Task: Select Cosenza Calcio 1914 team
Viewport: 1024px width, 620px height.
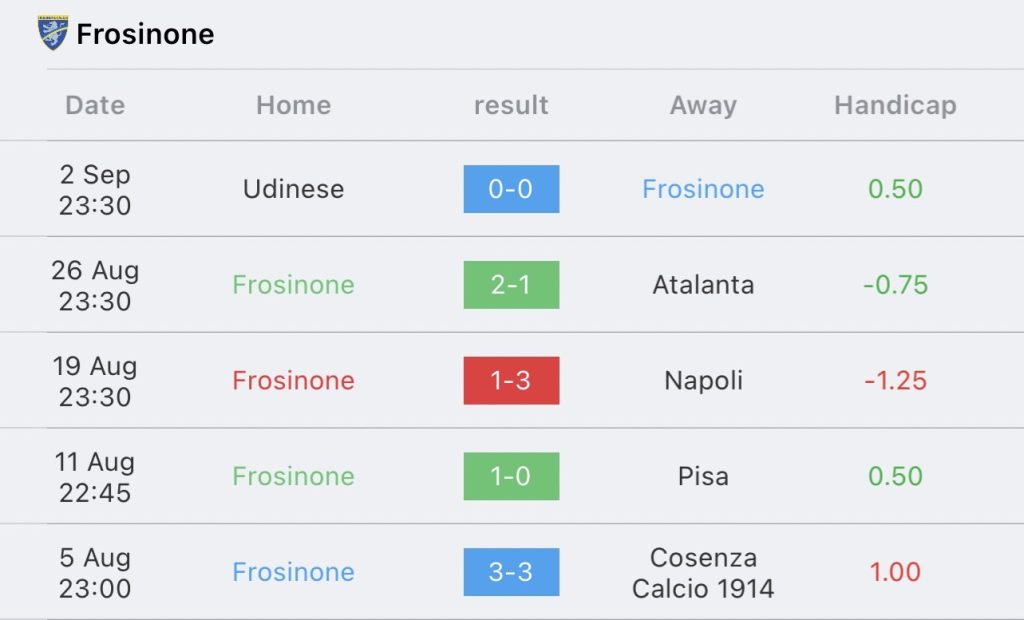Action: (703, 572)
